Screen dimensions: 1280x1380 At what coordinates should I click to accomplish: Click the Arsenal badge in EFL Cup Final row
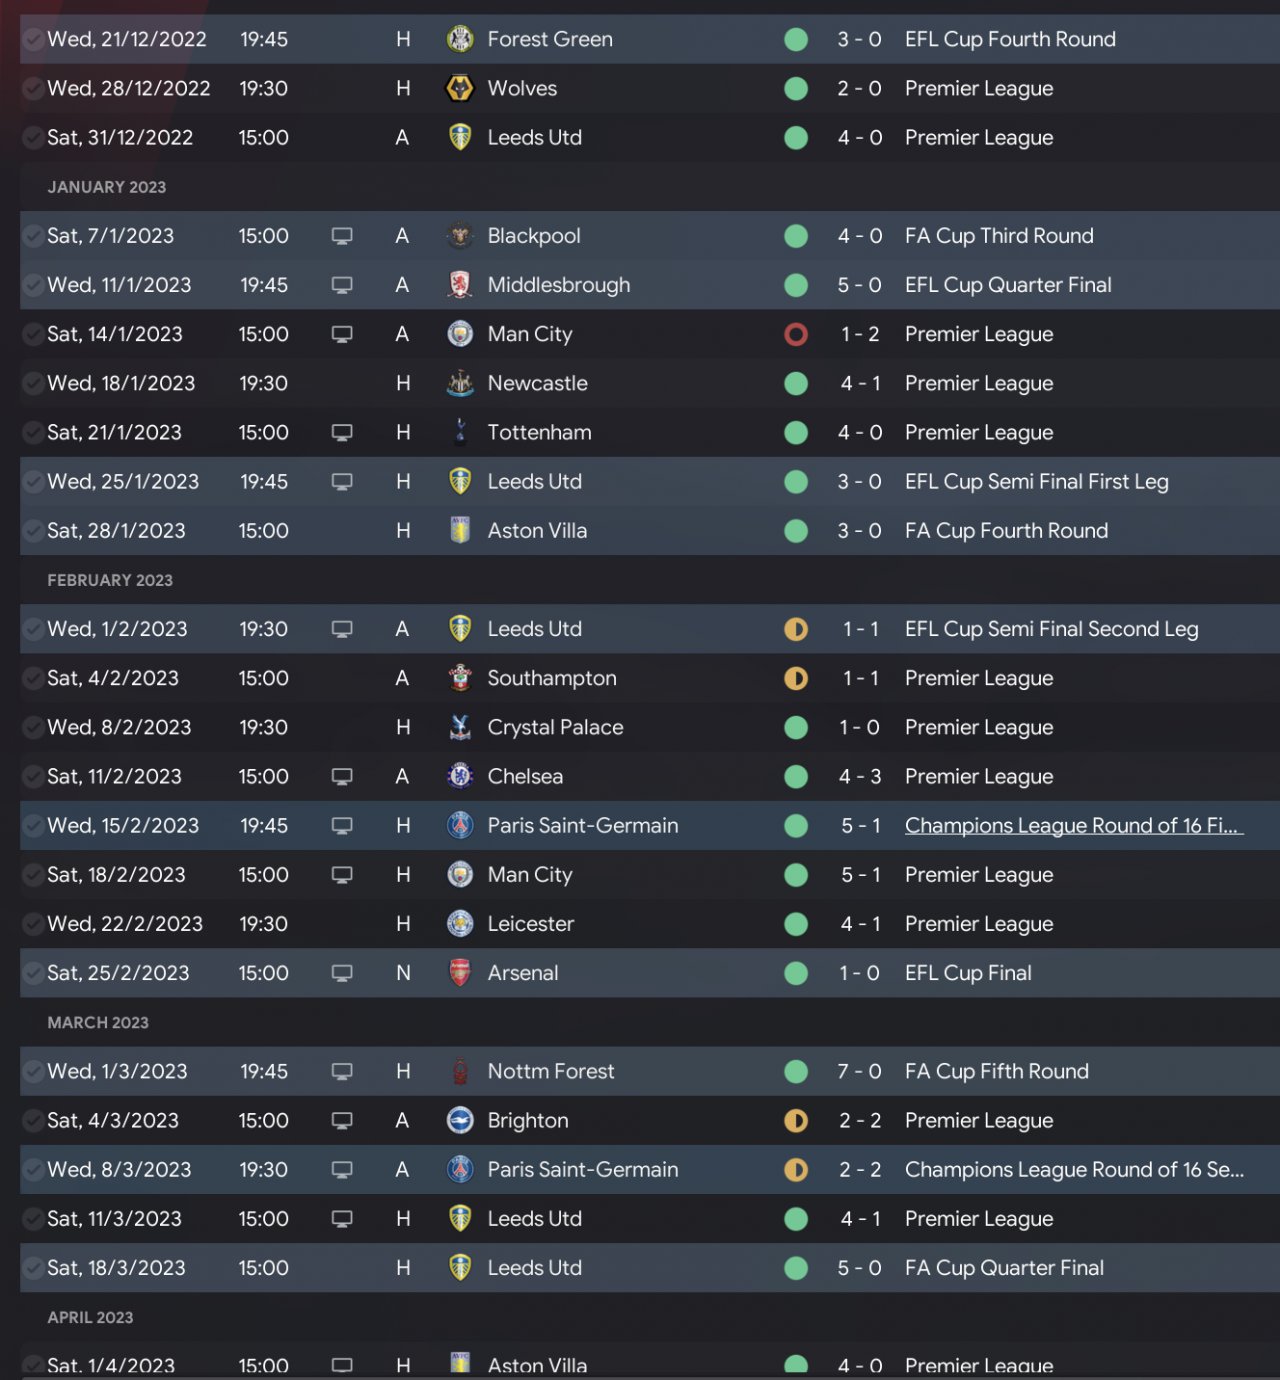pos(459,973)
